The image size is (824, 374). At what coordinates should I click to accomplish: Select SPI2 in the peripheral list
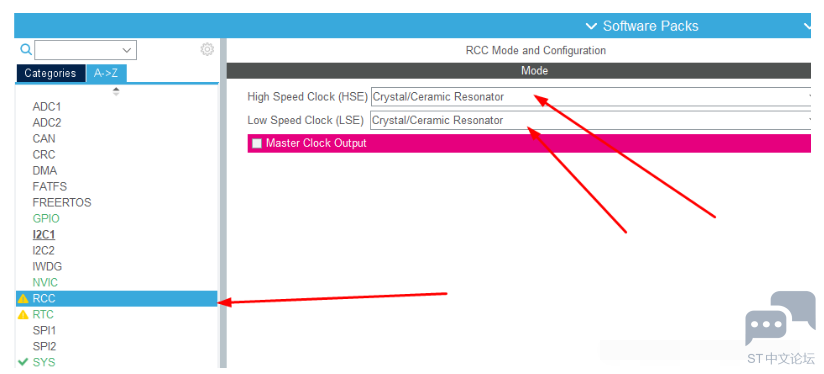[44, 347]
